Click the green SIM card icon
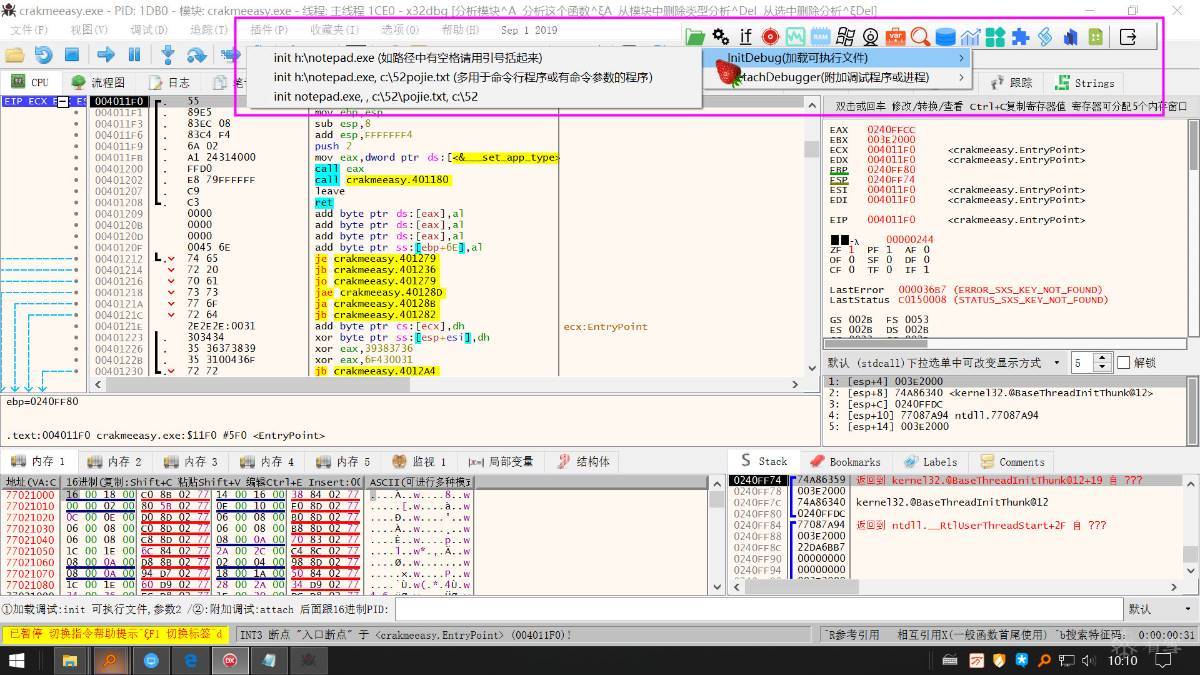Screen dimensions: 1200x675 [x=1096, y=37]
